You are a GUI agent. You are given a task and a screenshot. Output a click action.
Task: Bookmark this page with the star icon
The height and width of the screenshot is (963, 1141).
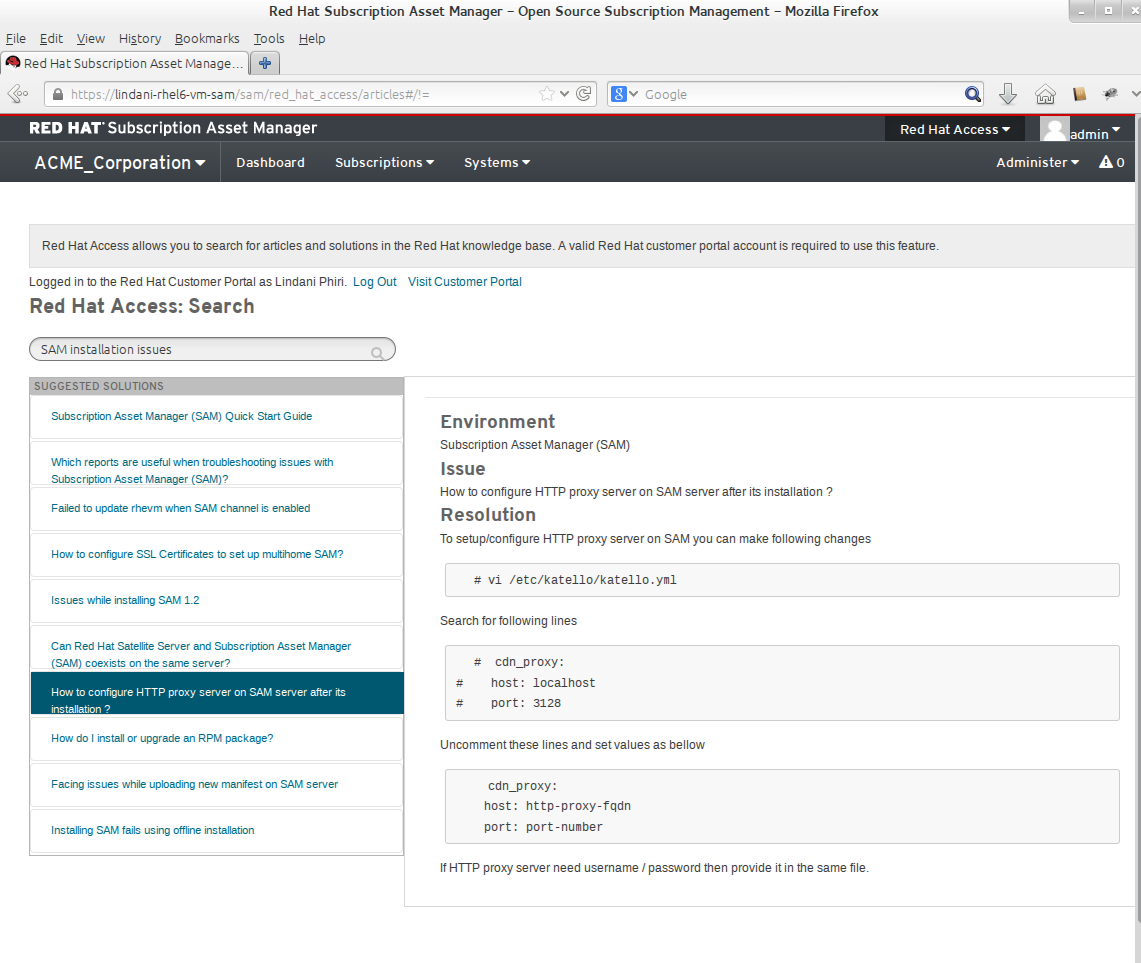[547, 94]
